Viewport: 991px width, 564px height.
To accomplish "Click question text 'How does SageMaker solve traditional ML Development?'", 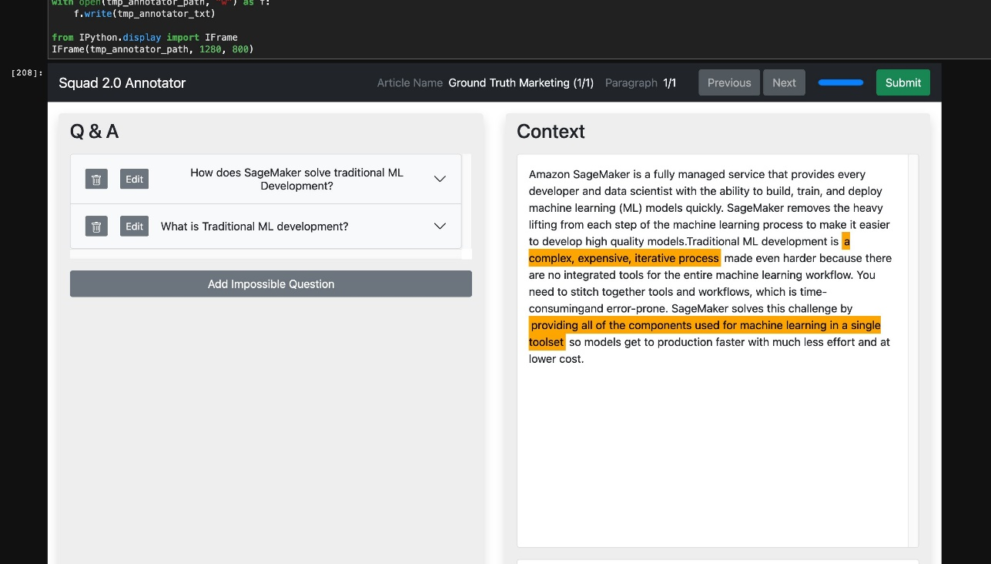I will (x=296, y=179).
